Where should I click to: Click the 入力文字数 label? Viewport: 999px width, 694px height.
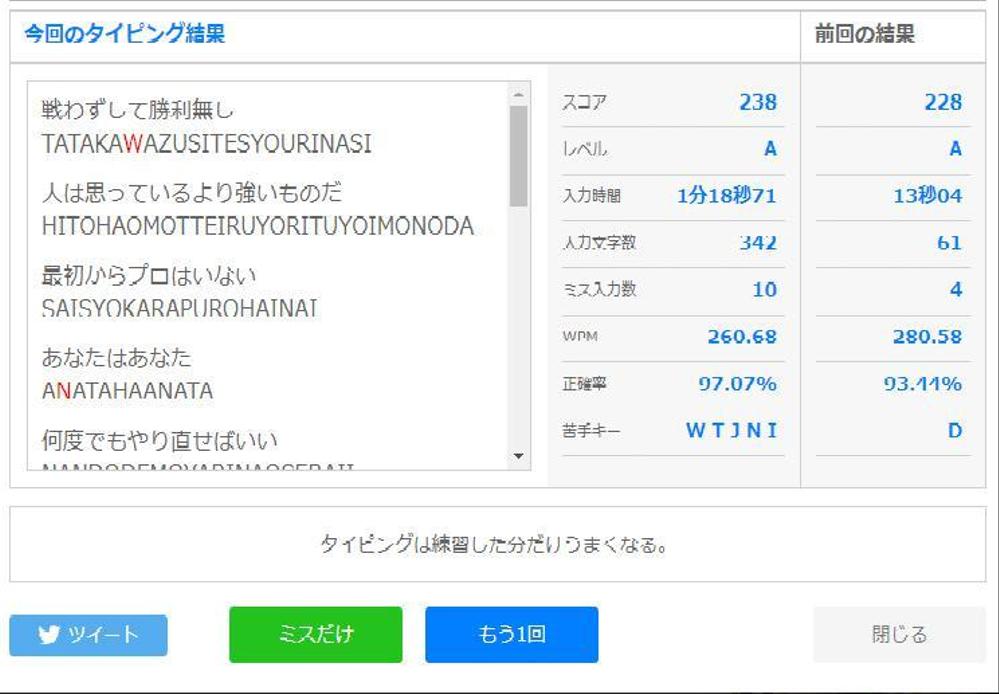[x=599, y=243]
